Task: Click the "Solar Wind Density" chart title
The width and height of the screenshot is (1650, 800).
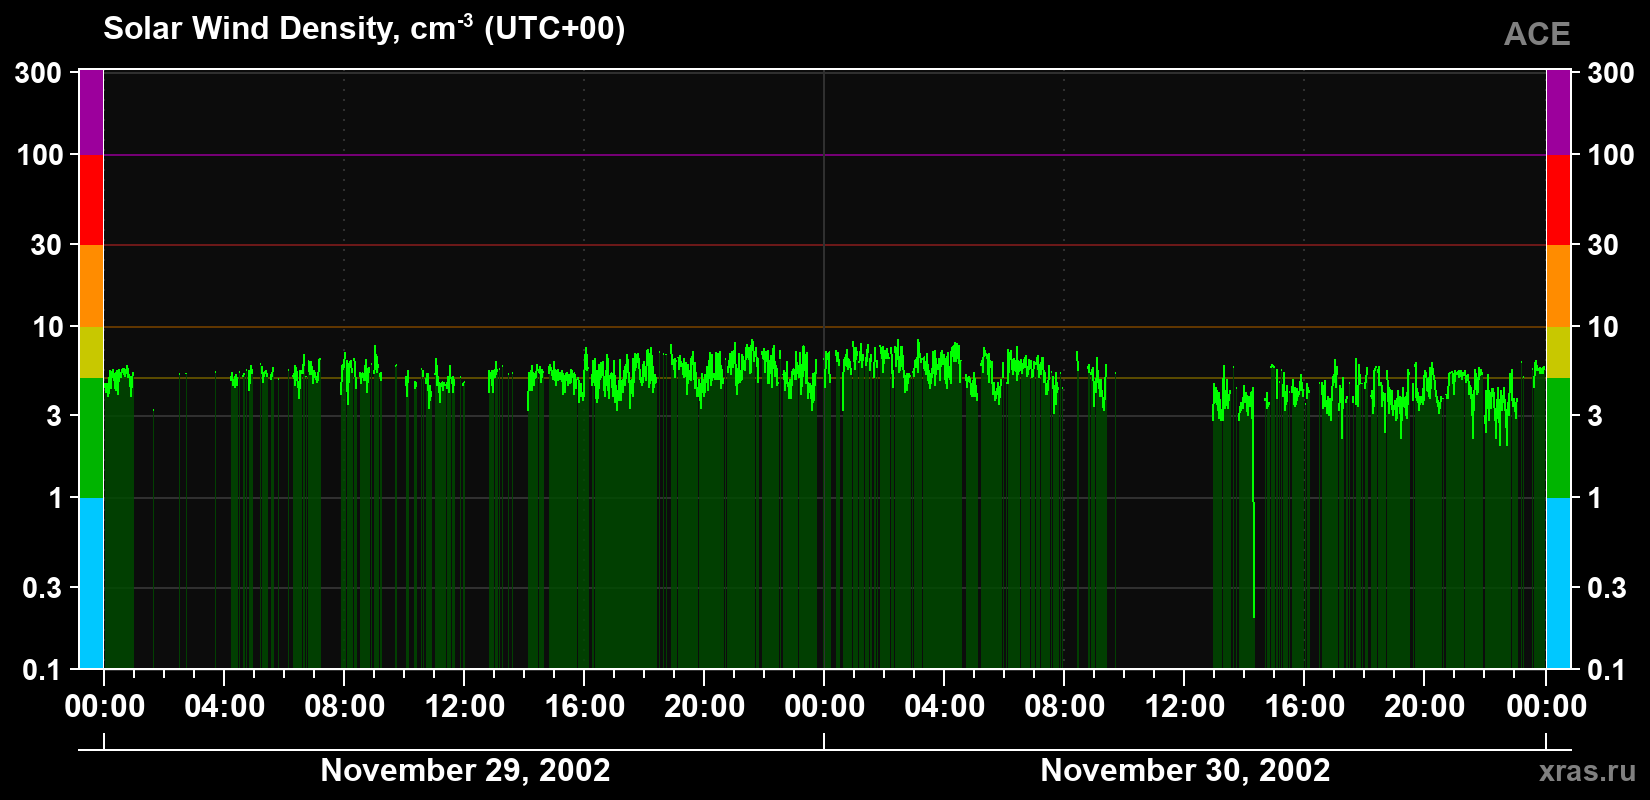Action: point(364,28)
